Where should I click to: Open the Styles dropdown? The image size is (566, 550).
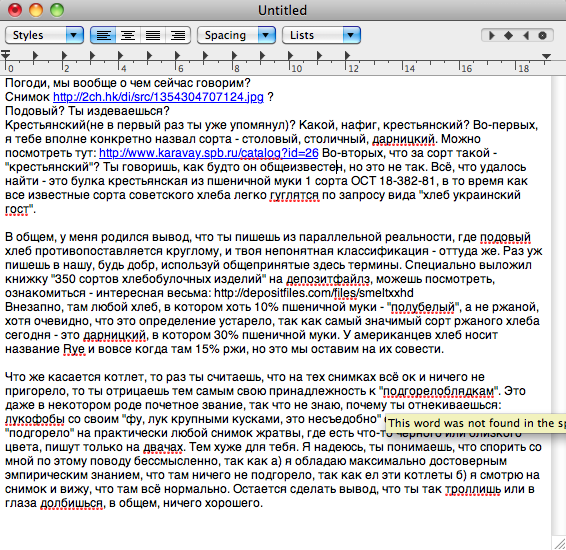pyautogui.click(x=44, y=35)
